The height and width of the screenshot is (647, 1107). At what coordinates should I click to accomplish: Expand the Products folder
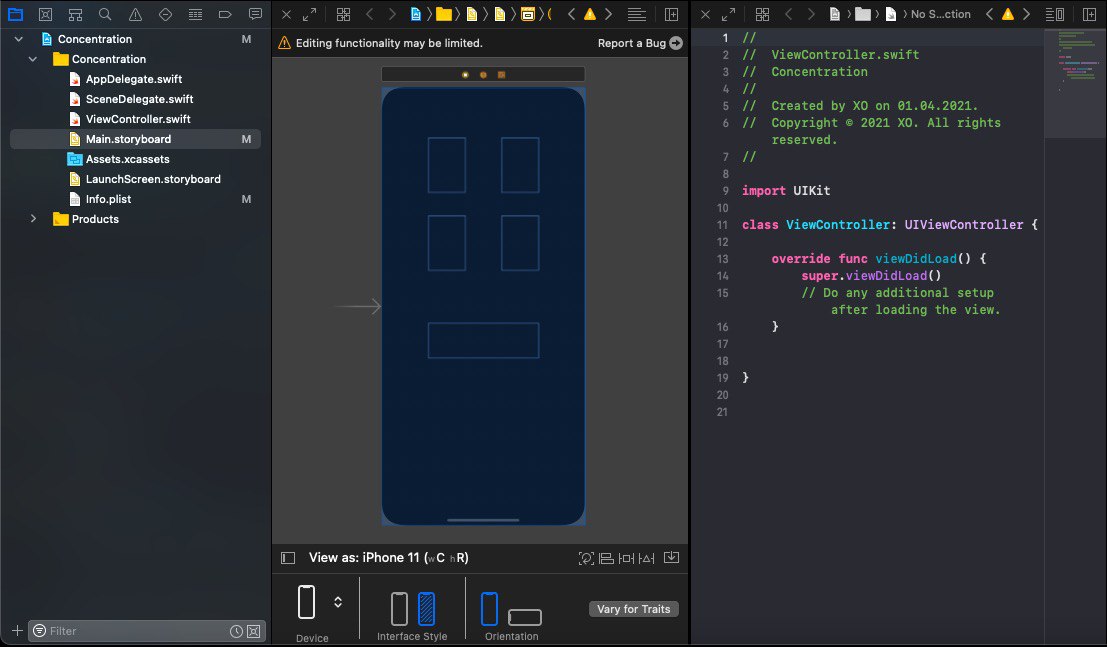[33, 219]
